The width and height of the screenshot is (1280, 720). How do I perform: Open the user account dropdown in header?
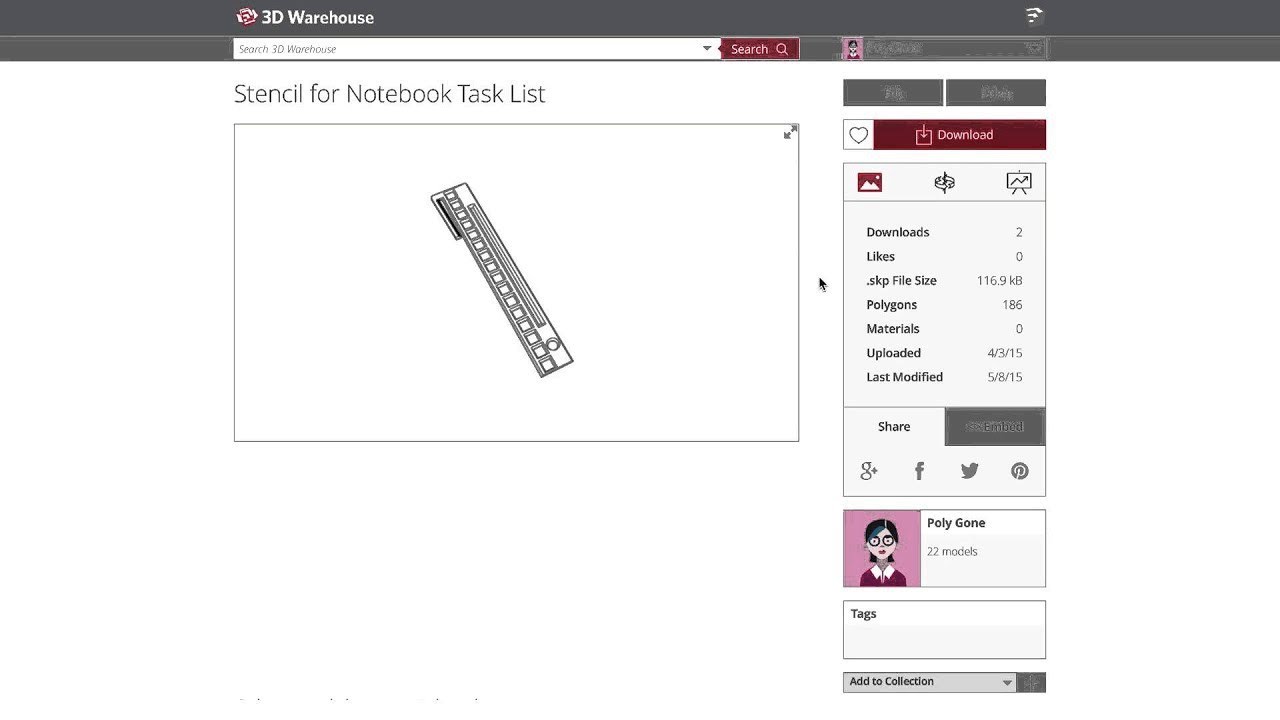1034,48
